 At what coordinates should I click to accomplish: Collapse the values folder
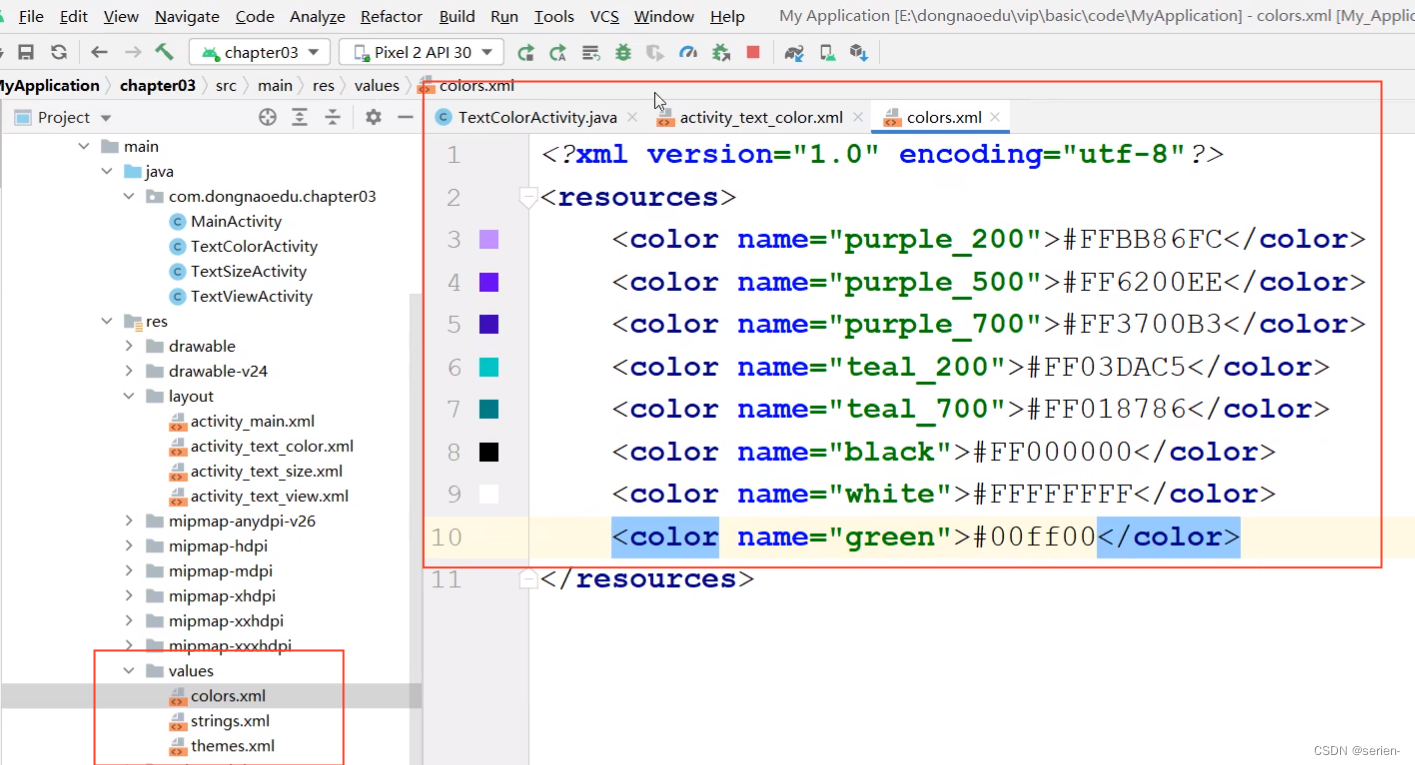(129, 671)
